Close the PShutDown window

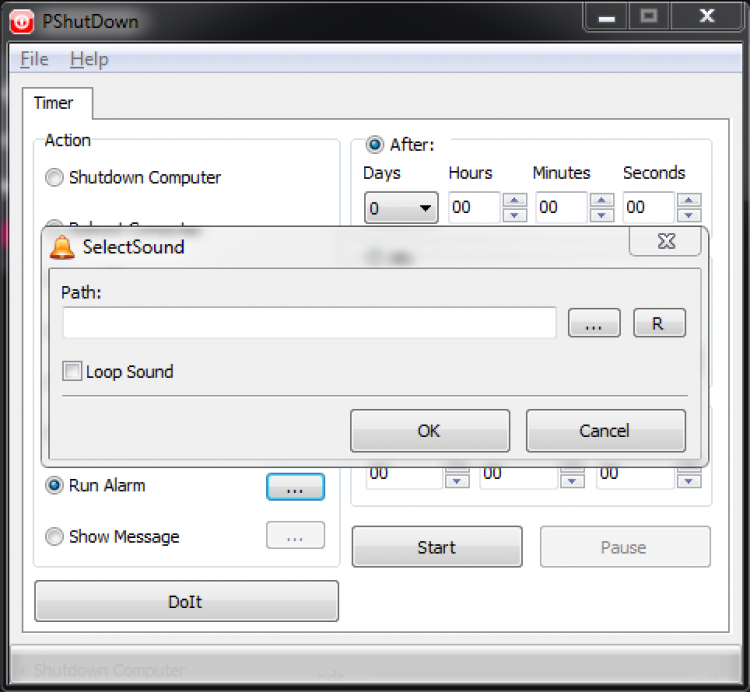pos(706,17)
